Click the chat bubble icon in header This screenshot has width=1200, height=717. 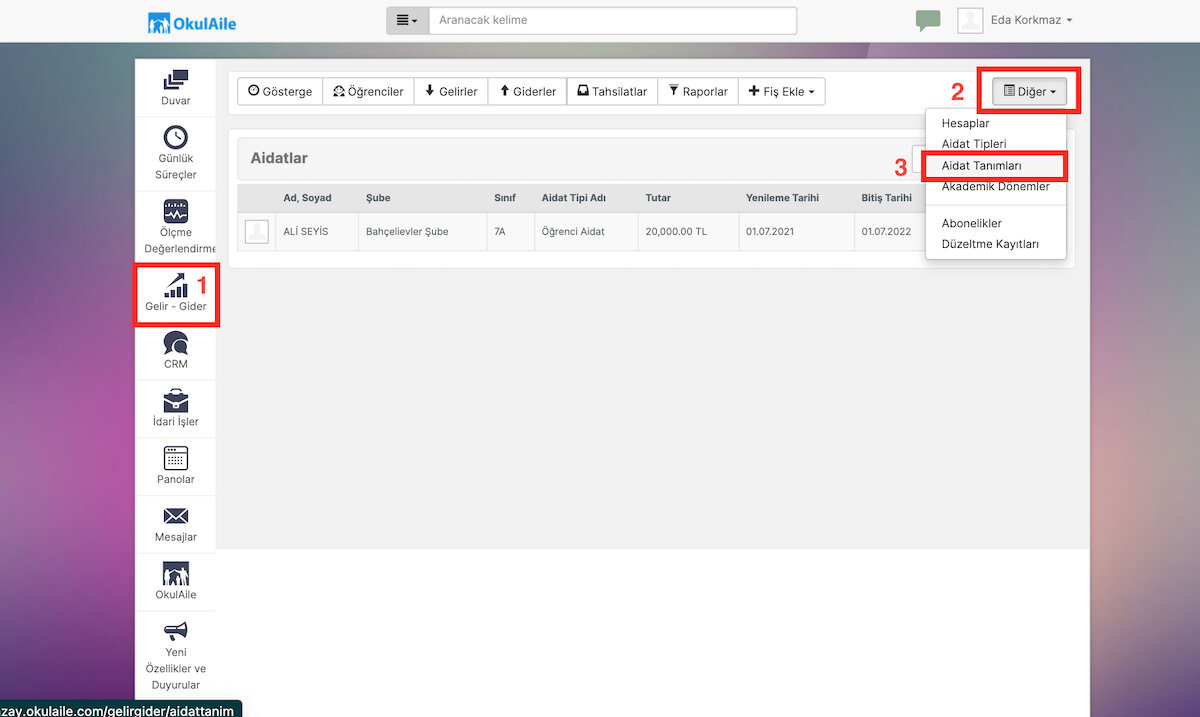tap(928, 21)
